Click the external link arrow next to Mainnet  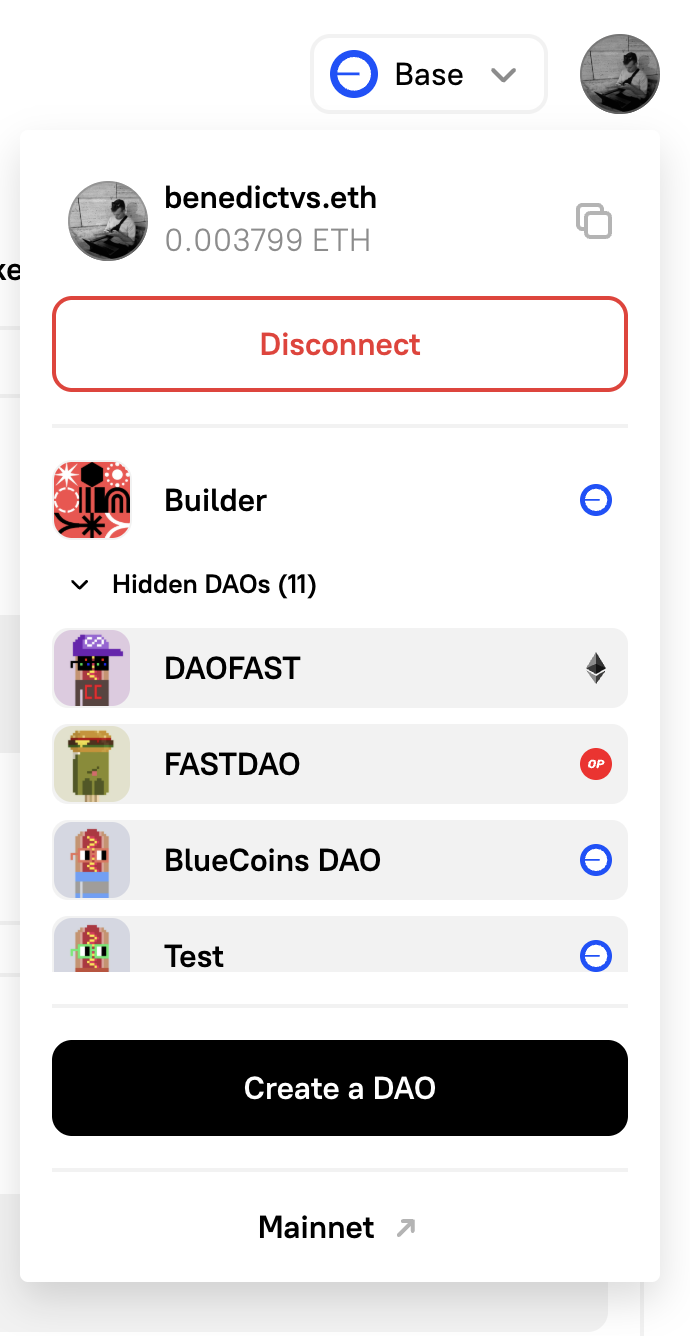tap(404, 1228)
